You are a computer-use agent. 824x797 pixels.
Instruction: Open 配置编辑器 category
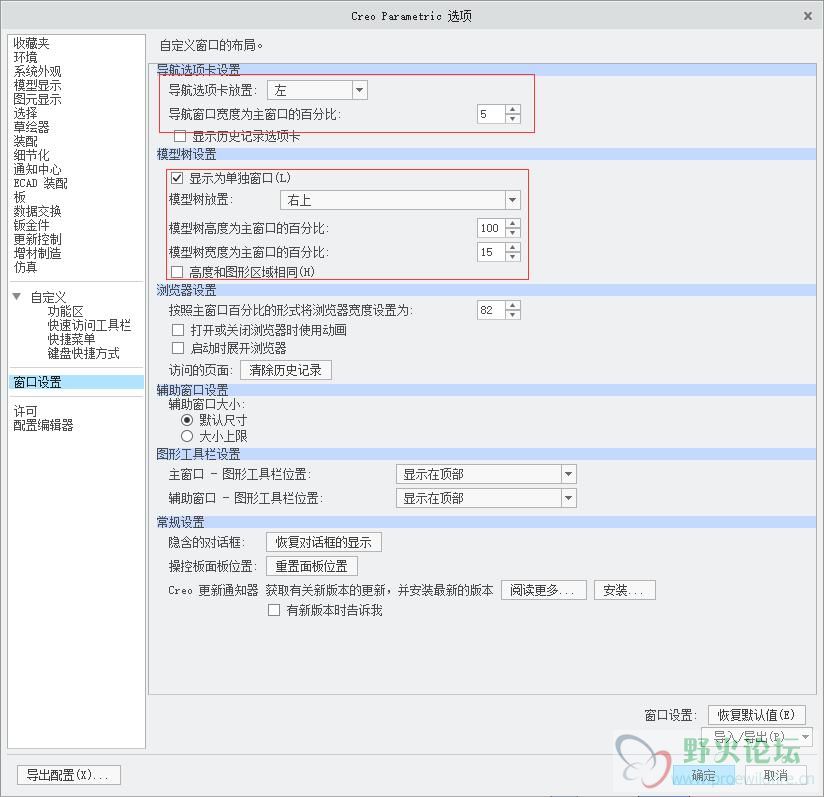click(43, 425)
